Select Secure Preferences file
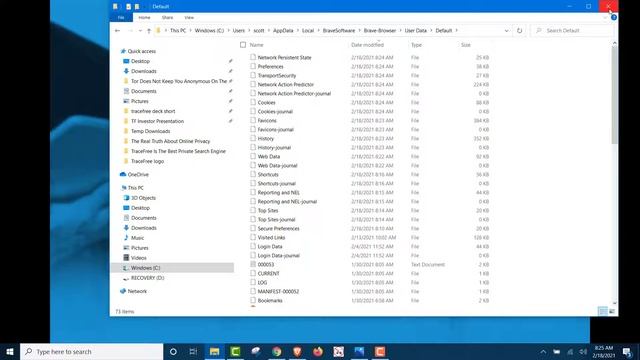640x360 pixels. [x=278, y=229]
